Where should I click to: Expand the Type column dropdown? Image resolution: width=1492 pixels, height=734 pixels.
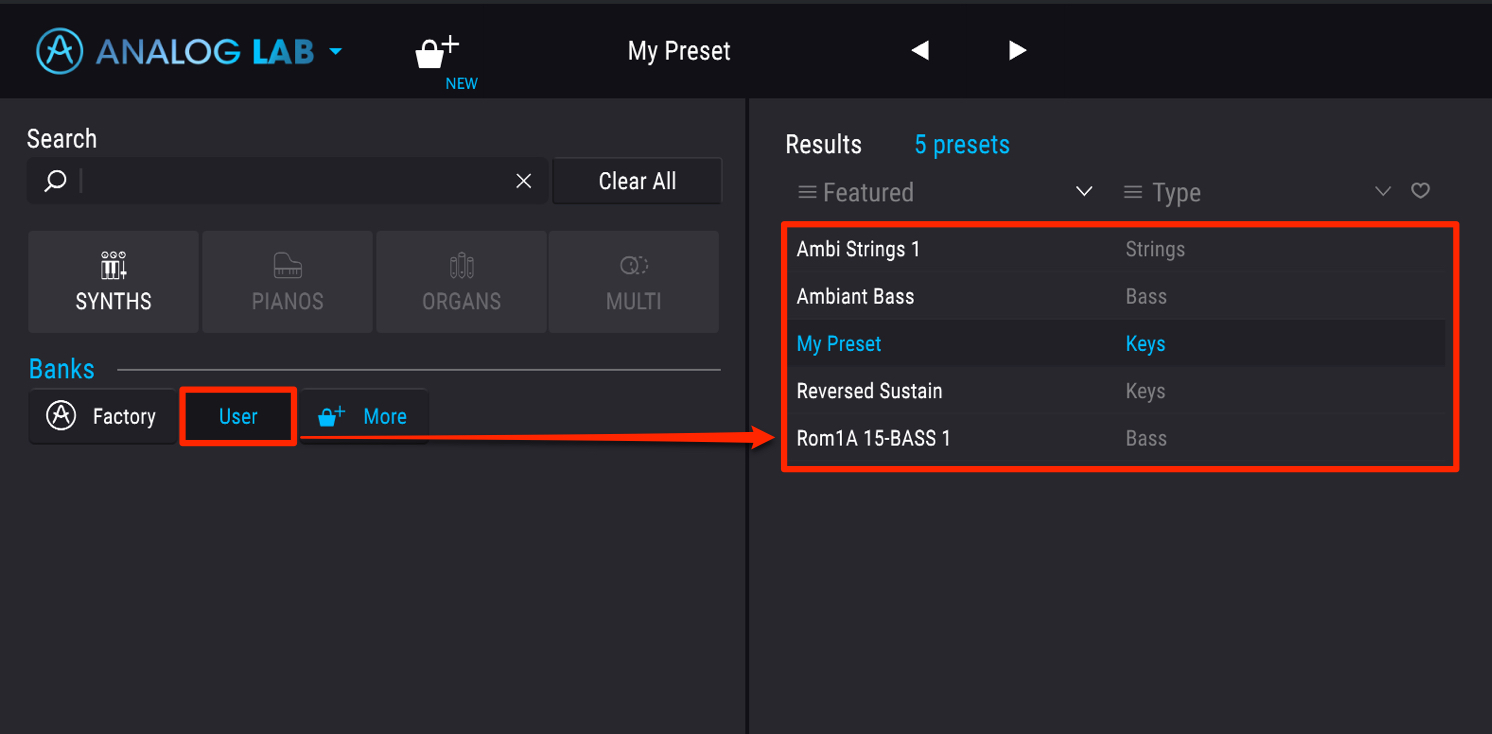1383,191
